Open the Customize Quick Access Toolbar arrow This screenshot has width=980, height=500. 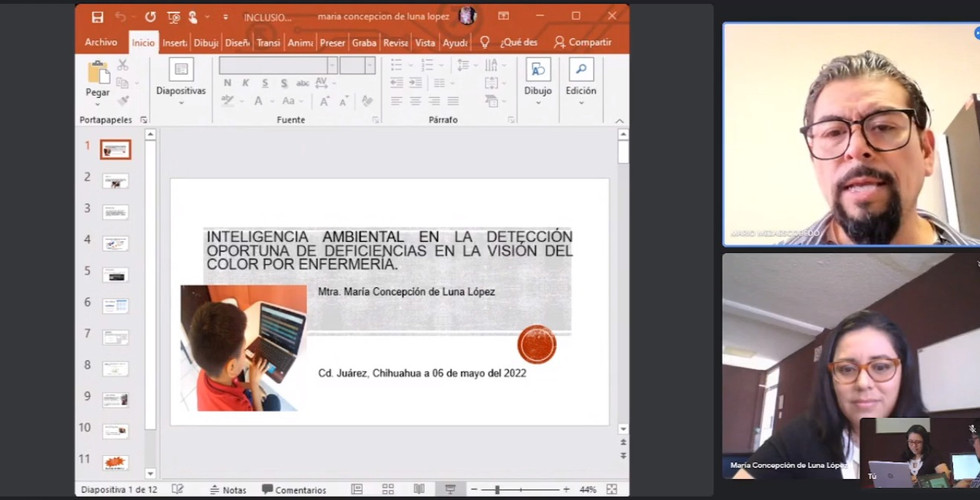coord(226,17)
